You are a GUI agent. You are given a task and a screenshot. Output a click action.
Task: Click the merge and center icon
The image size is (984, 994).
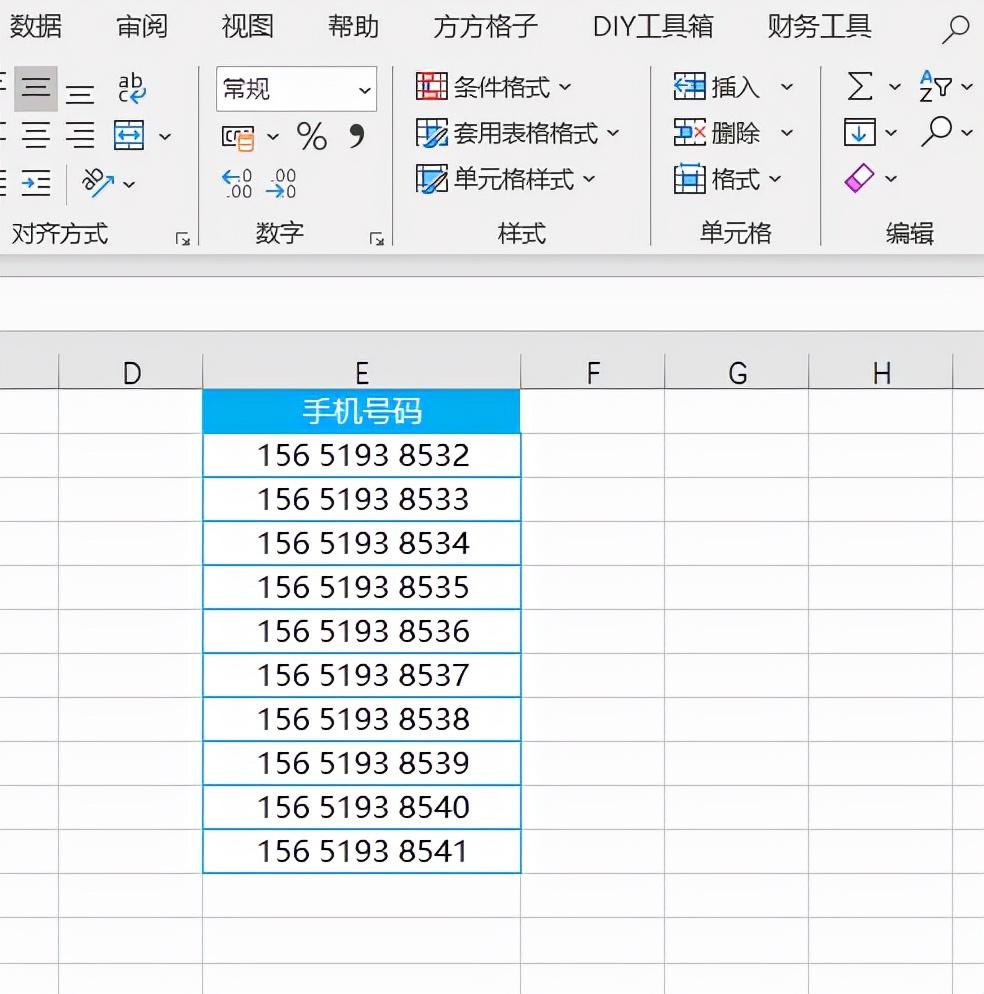click(130, 135)
